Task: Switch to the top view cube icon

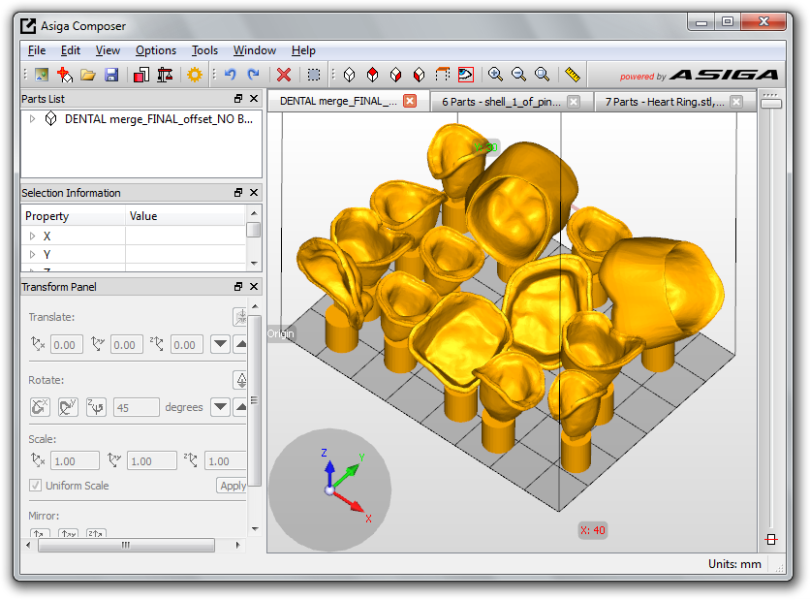Action: [x=372, y=75]
